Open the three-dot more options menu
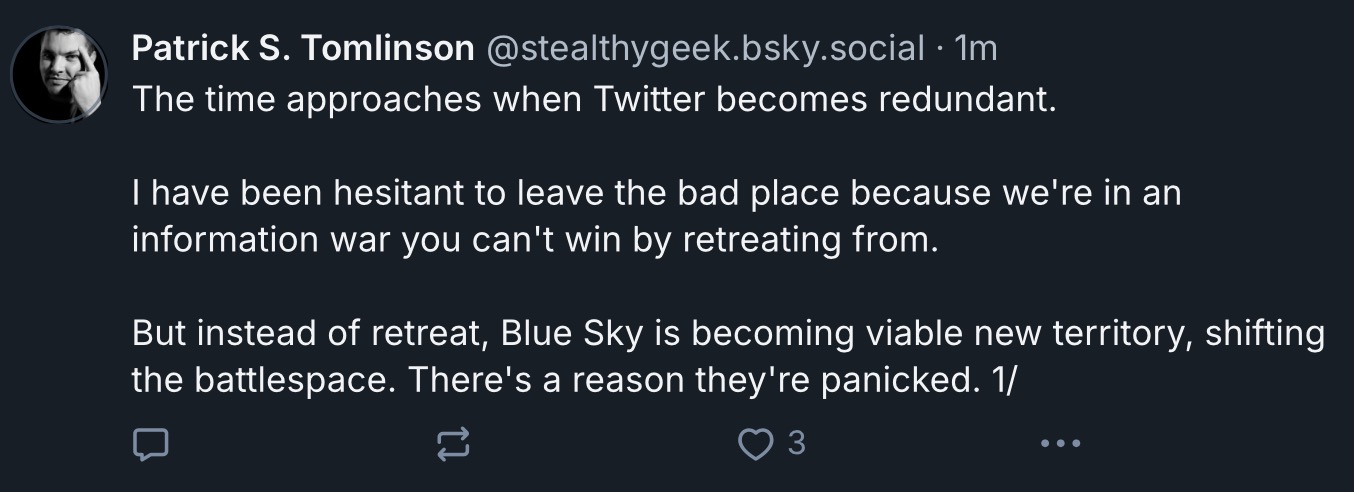The width and height of the screenshot is (1354, 492). [x=1059, y=443]
